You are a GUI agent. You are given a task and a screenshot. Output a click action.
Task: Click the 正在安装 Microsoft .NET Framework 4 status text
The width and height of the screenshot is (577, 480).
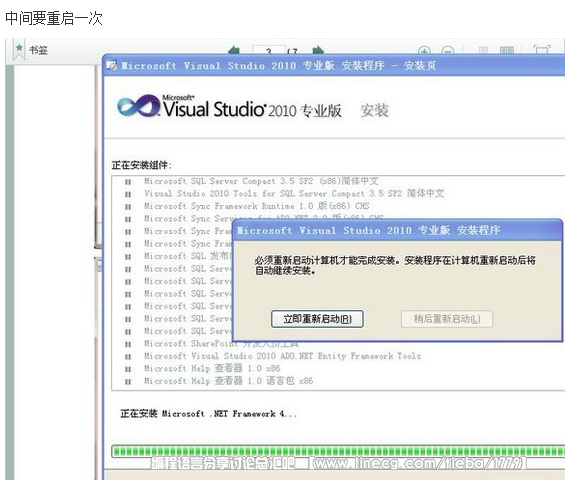point(208,414)
